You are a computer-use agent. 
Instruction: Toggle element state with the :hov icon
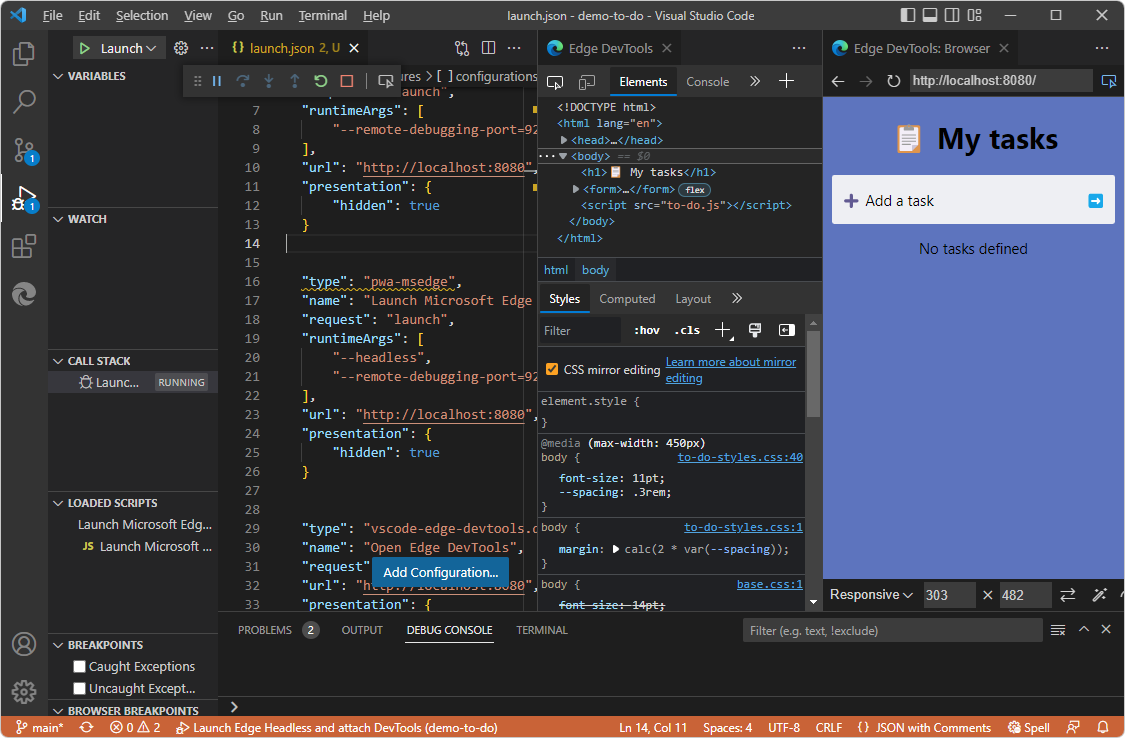click(x=648, y=330)
